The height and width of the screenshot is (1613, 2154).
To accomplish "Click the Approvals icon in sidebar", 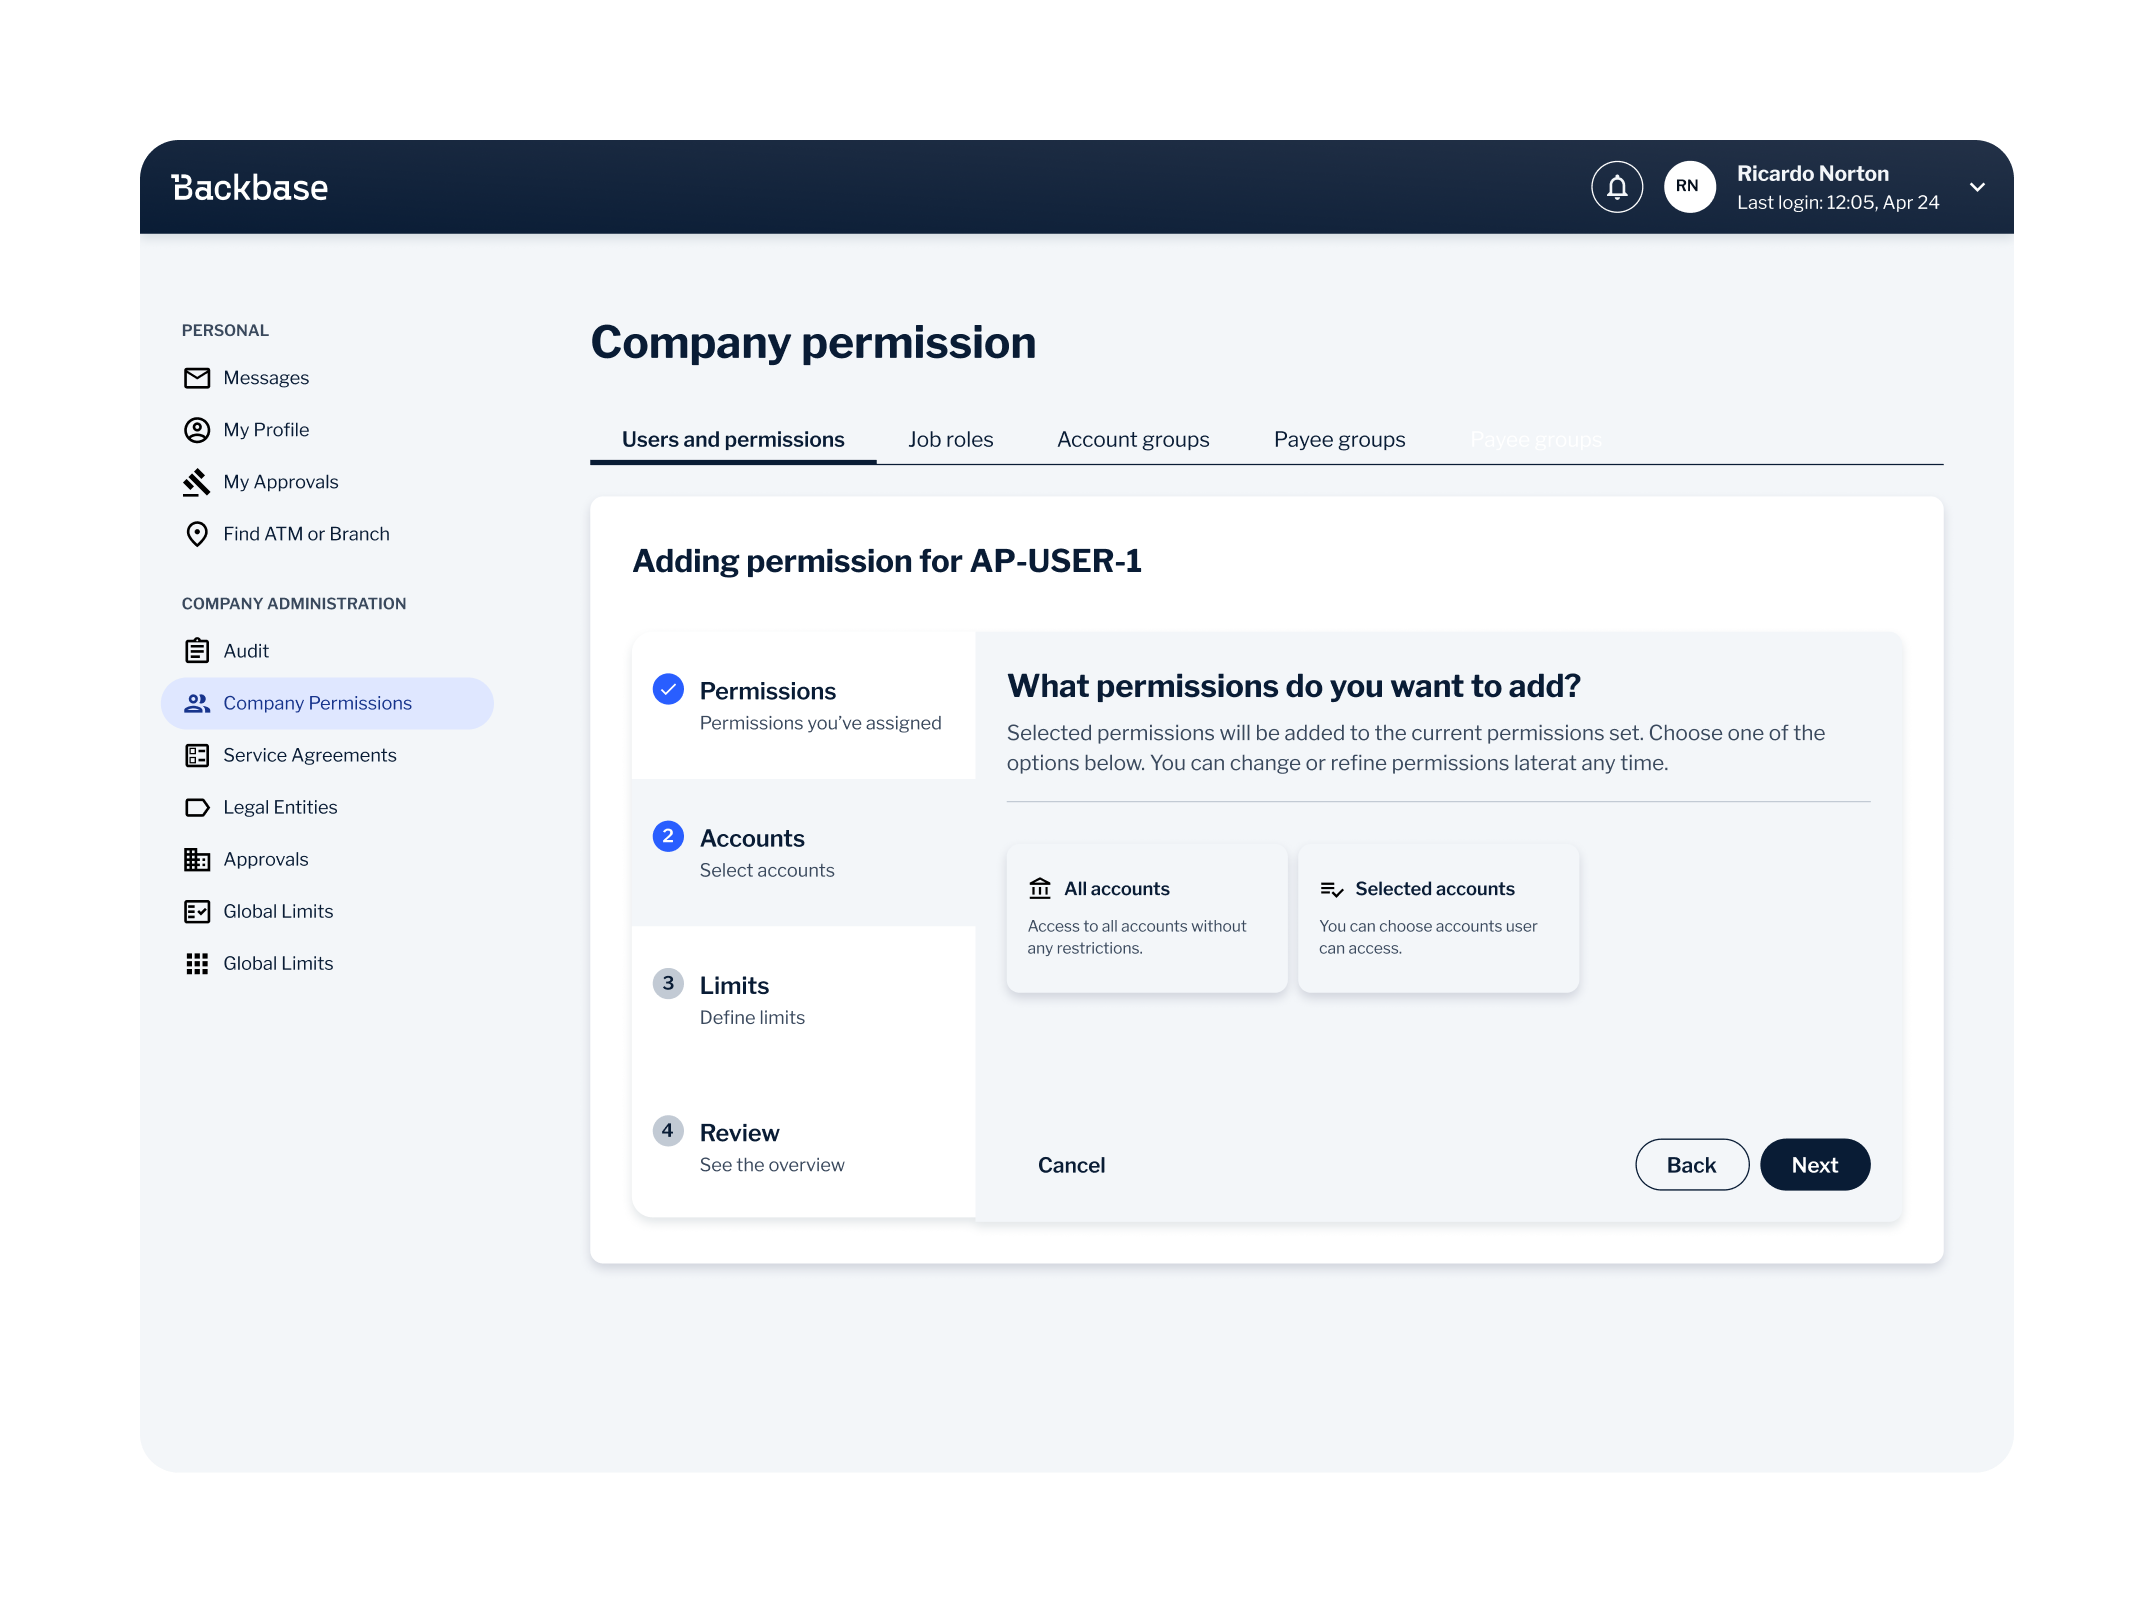I will [x=198, y=859].
